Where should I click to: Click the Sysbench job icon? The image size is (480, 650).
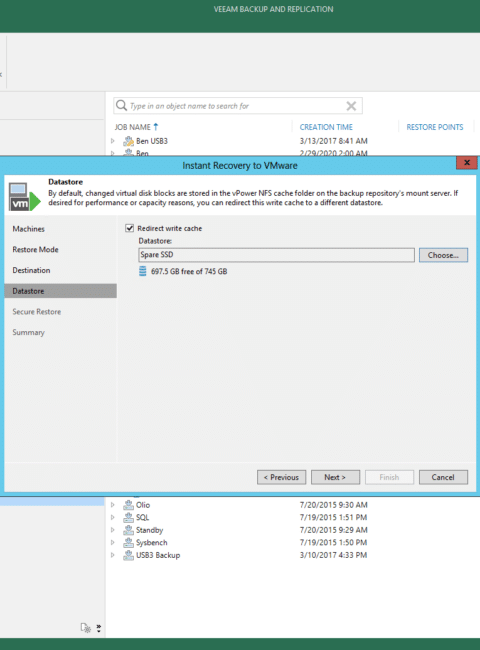pos(128,542)
